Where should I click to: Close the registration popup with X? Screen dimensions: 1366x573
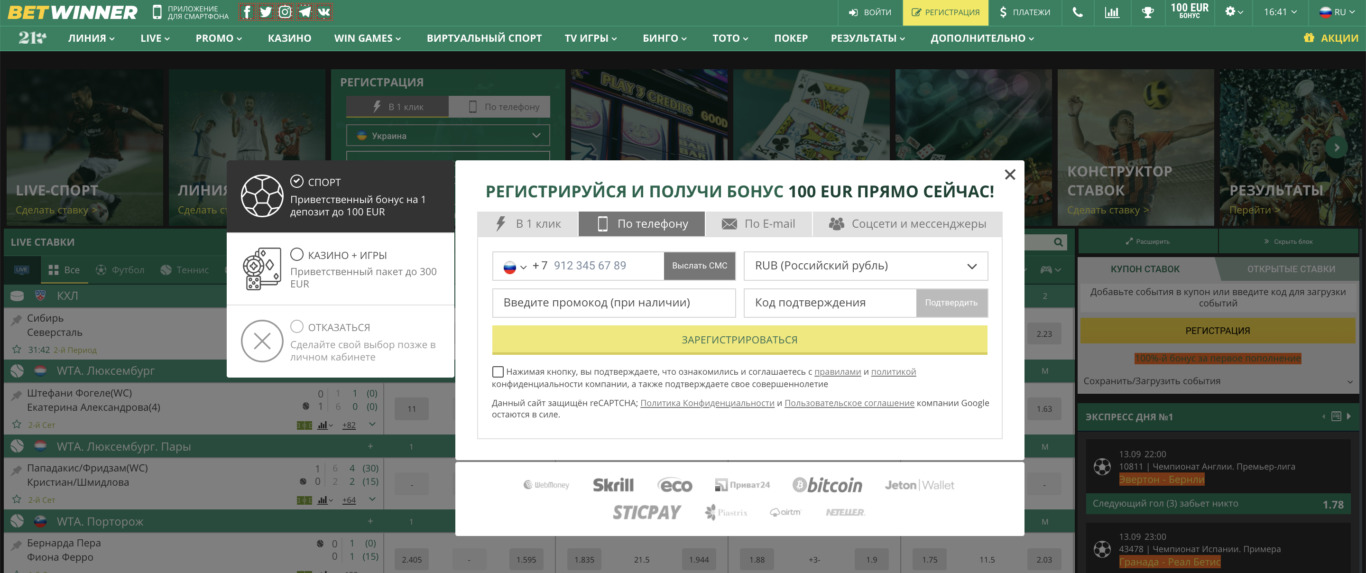1010,174
